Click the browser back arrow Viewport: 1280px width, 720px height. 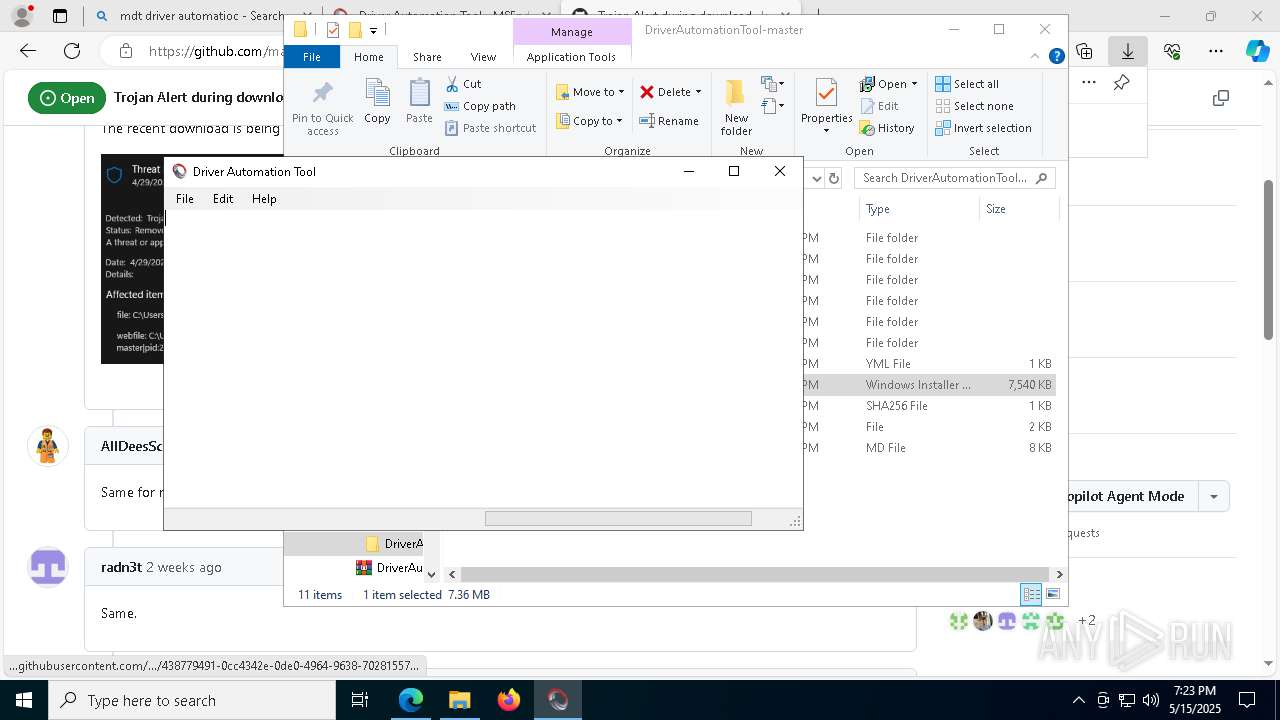coord(28,51)
